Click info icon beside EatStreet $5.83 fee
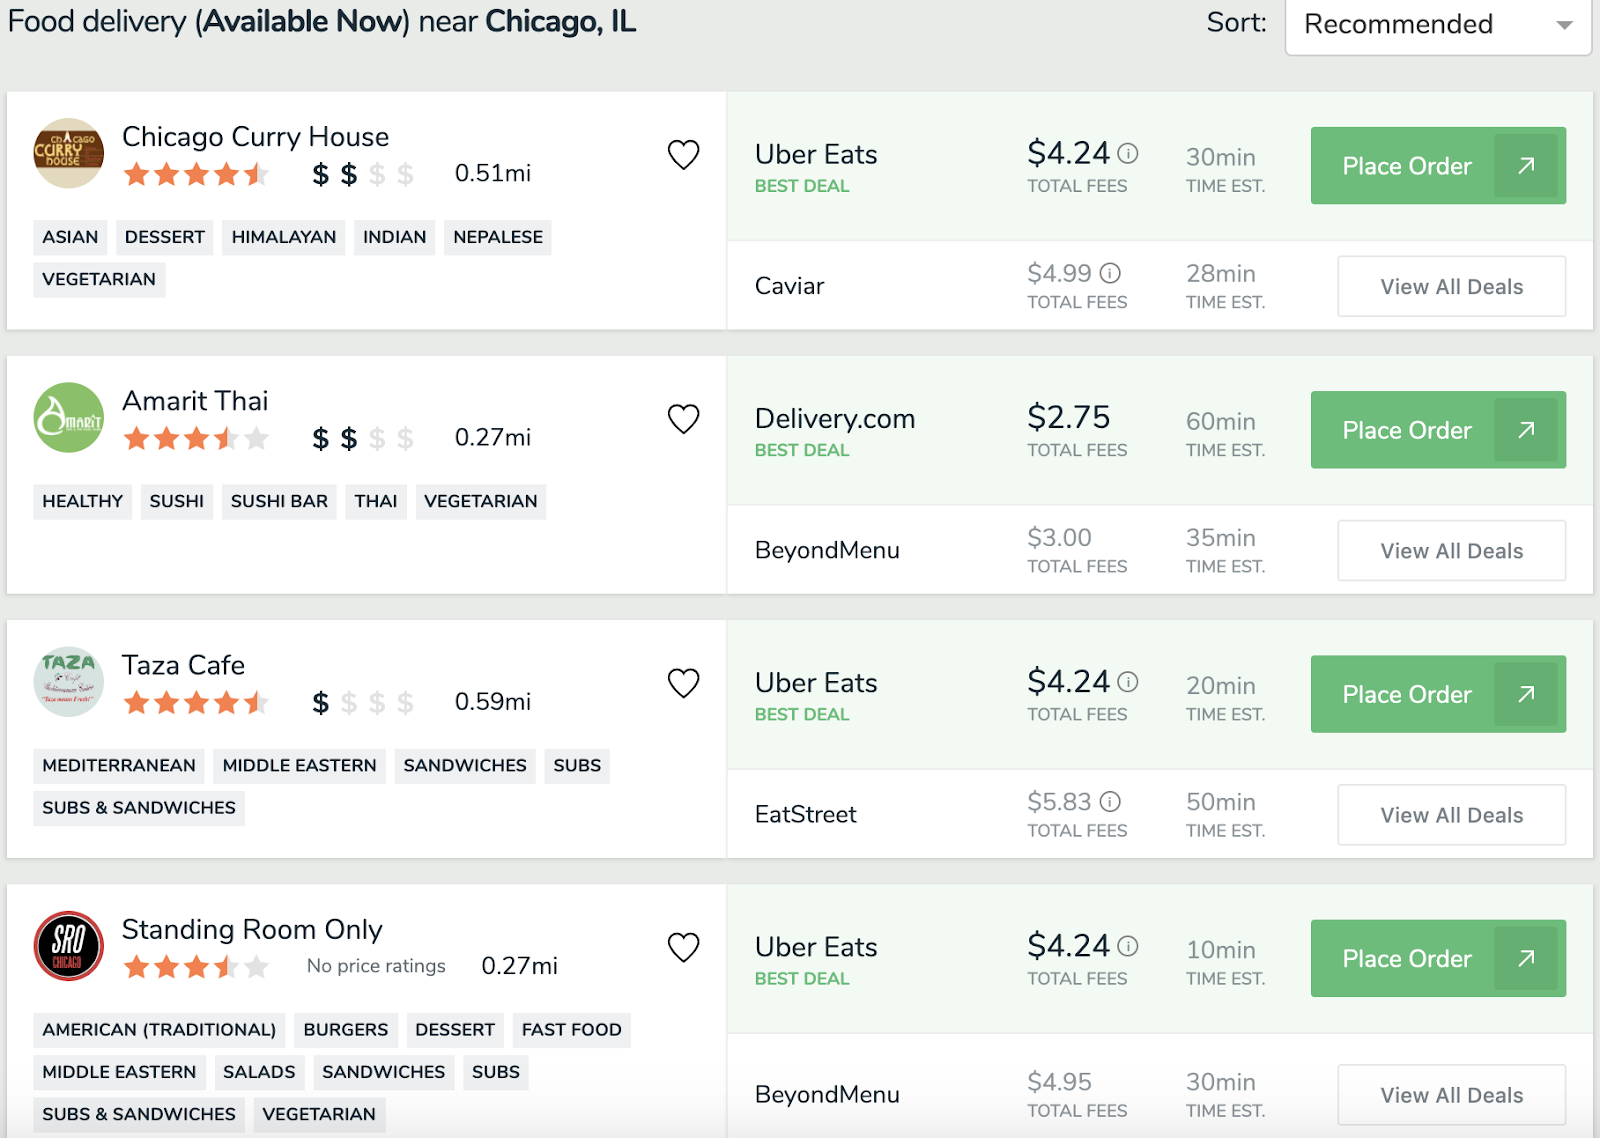The height and width of the screenshot is (1138, 1600). point(1110,802)
